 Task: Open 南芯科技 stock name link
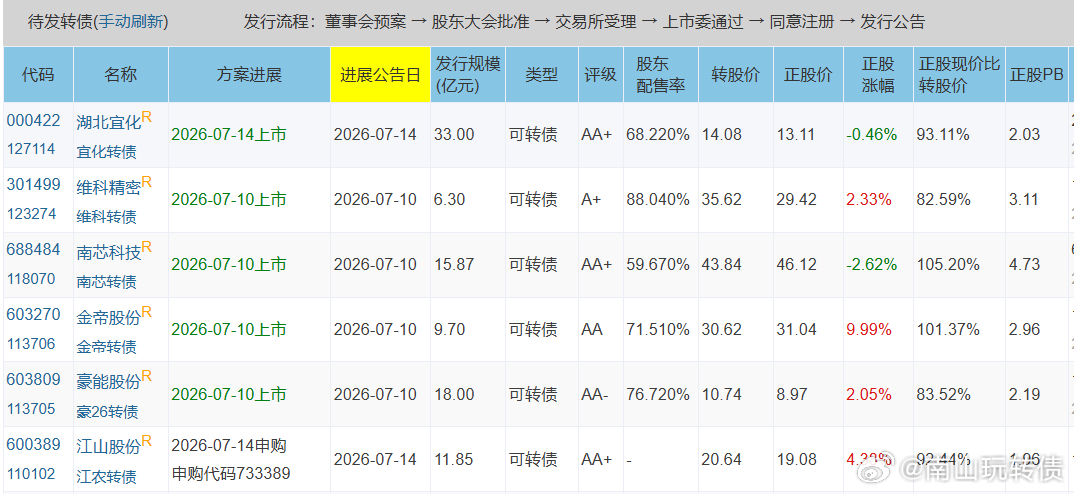click(109, 252)
